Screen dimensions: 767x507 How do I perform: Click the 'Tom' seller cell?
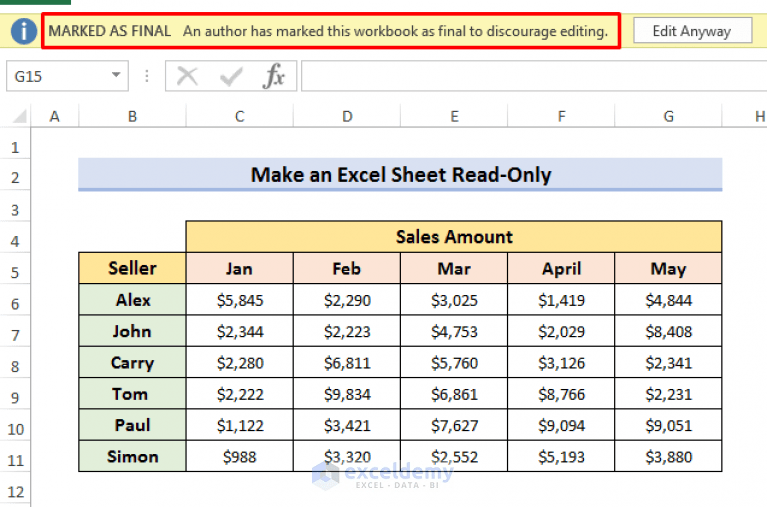click(132, 393)
